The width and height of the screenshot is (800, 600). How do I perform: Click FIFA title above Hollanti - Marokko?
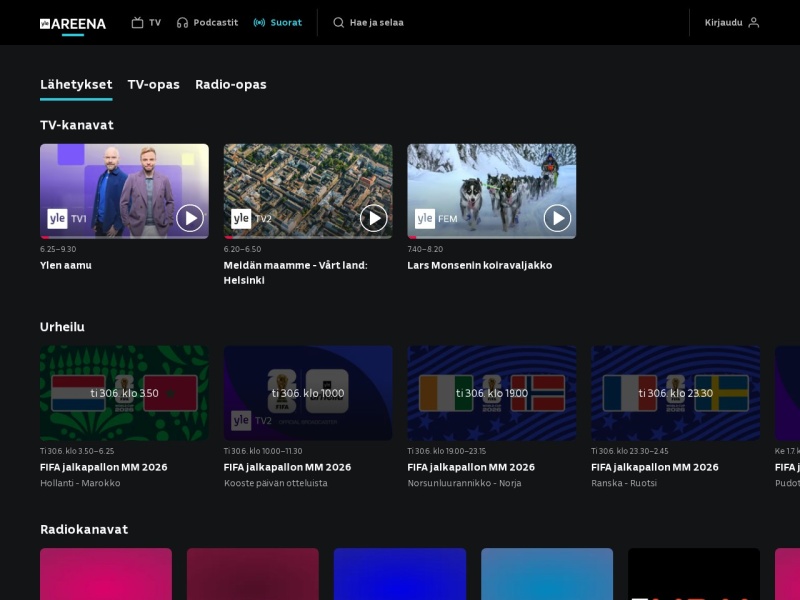click(x=104, y=467)
